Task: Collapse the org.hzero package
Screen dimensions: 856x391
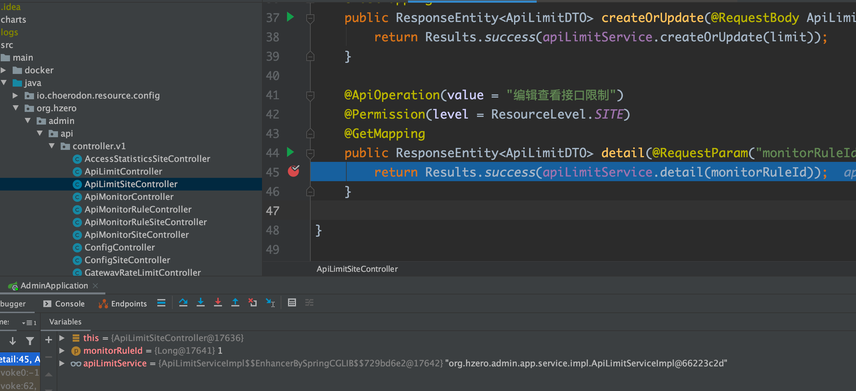Action: click(x=16, y=108)
